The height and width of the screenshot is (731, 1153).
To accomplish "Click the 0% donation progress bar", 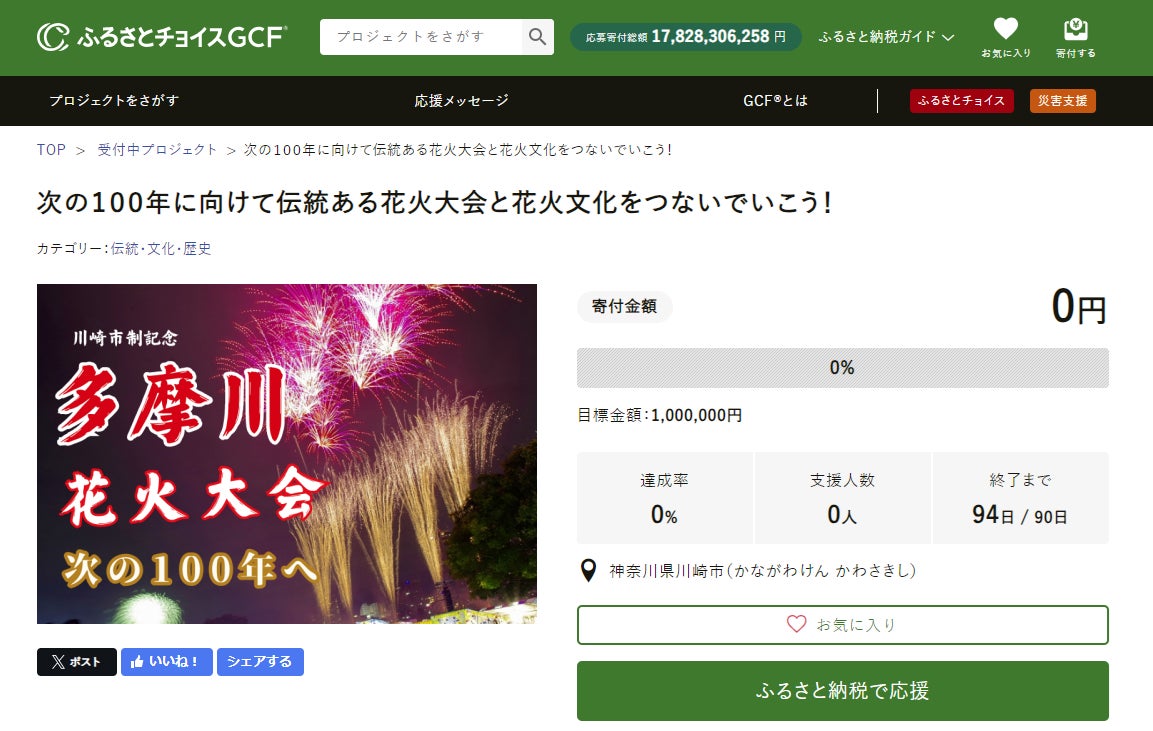I will 843,368.
